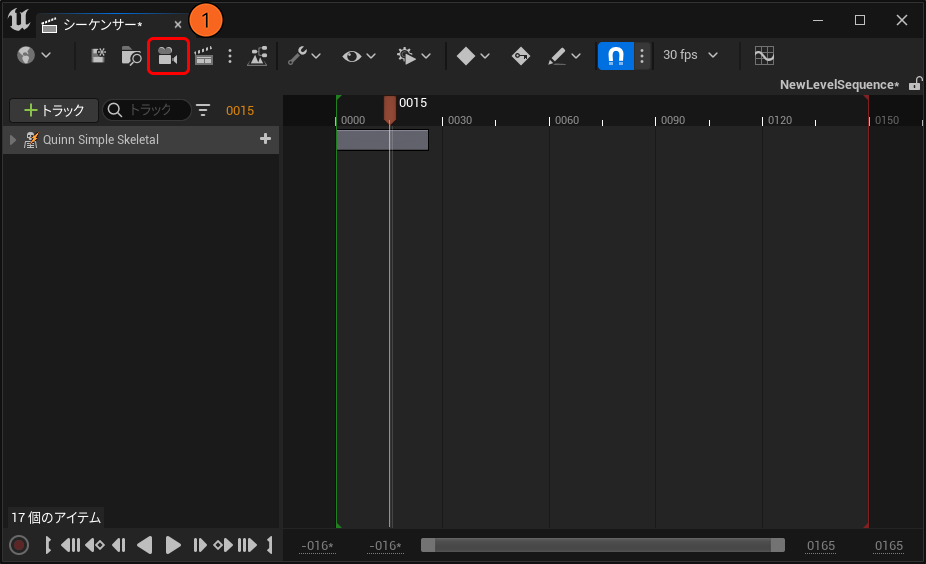This screenshot has width=926, height=564.
Task: Open the eye view options dropdown
Action: [358, 56]
